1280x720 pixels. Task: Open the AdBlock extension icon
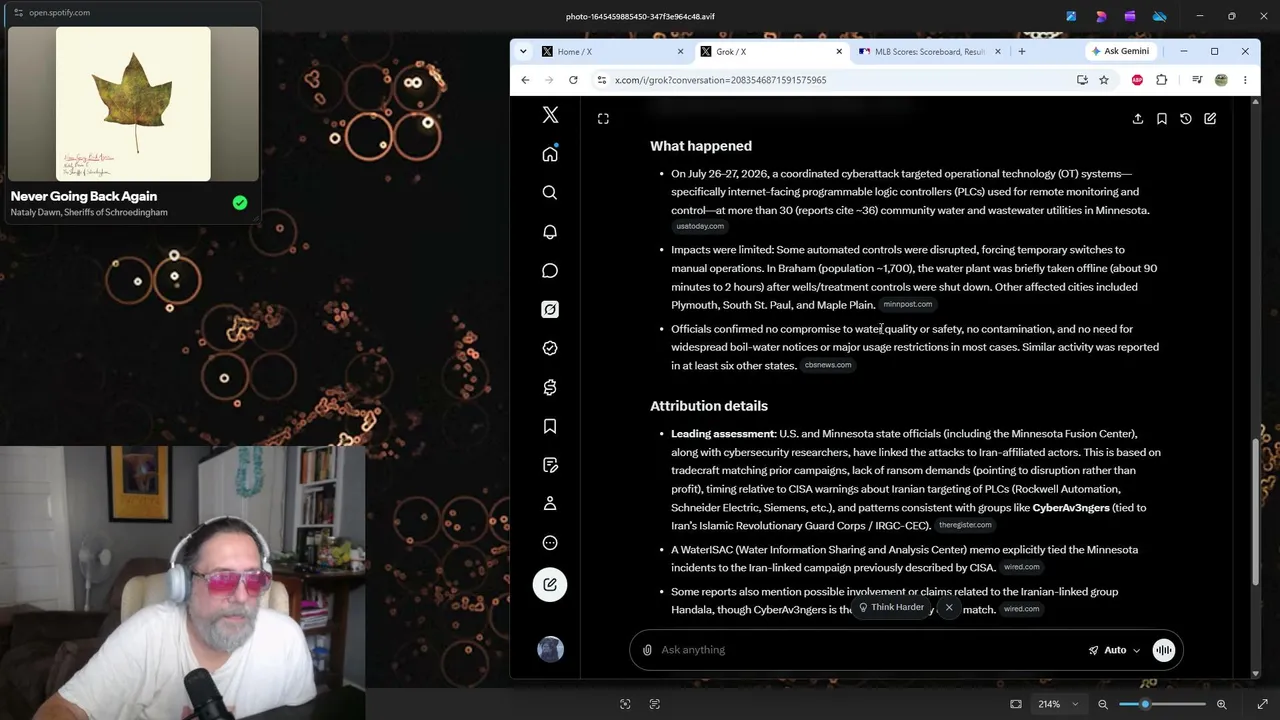tap(1138, 80)
